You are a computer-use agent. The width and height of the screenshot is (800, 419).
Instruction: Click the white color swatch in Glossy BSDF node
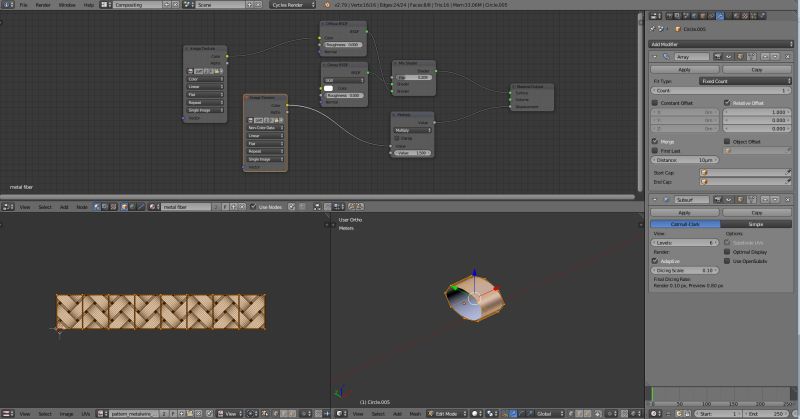pyautogui.click(x=328, y=88)
